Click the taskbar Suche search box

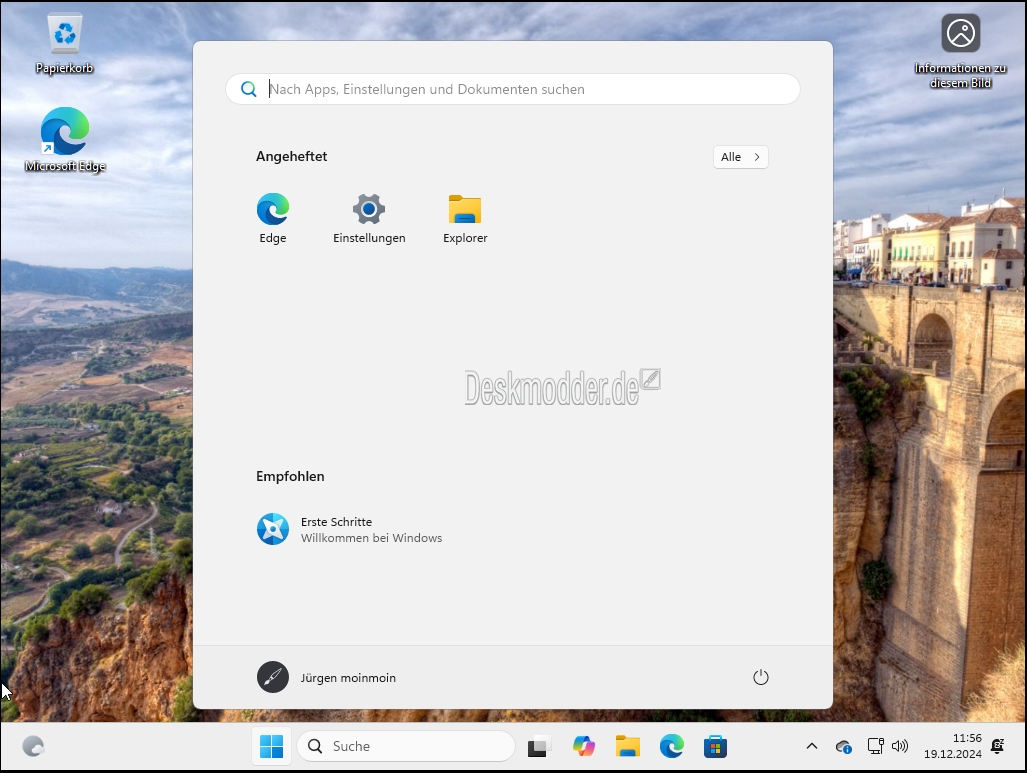pos(406,746)
